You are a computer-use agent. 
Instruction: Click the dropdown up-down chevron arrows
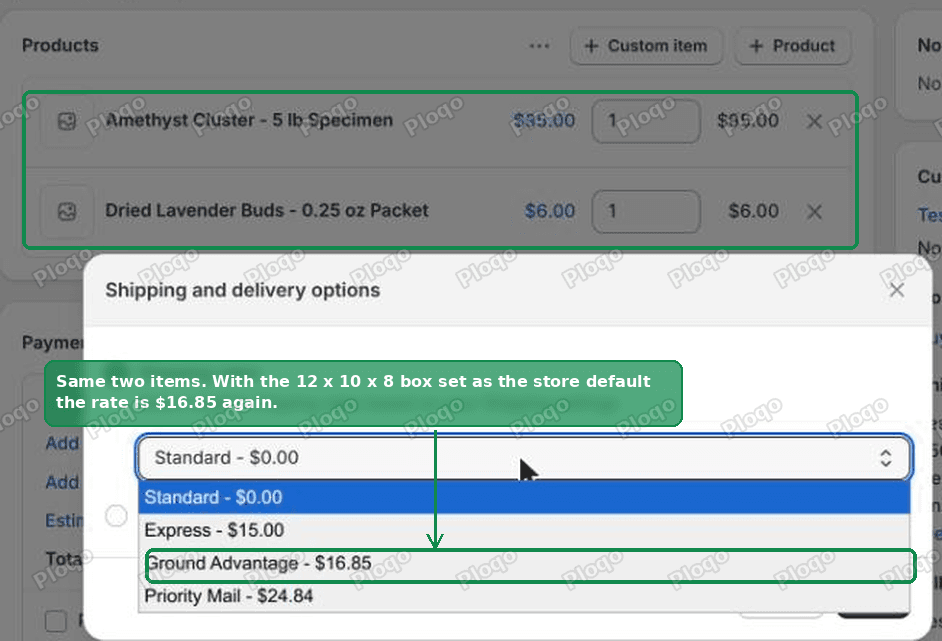(x=886, y=458)
